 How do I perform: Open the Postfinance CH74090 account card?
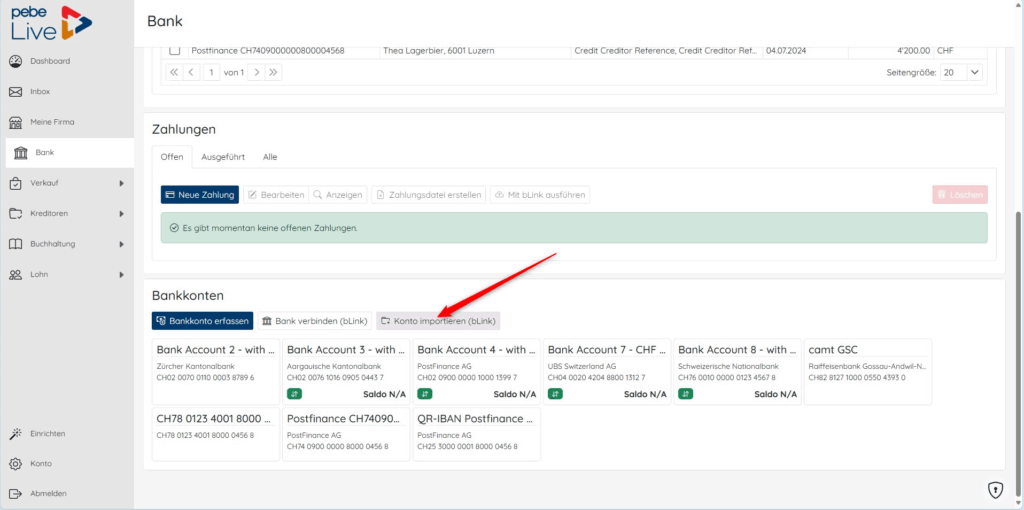pos(346,434)
